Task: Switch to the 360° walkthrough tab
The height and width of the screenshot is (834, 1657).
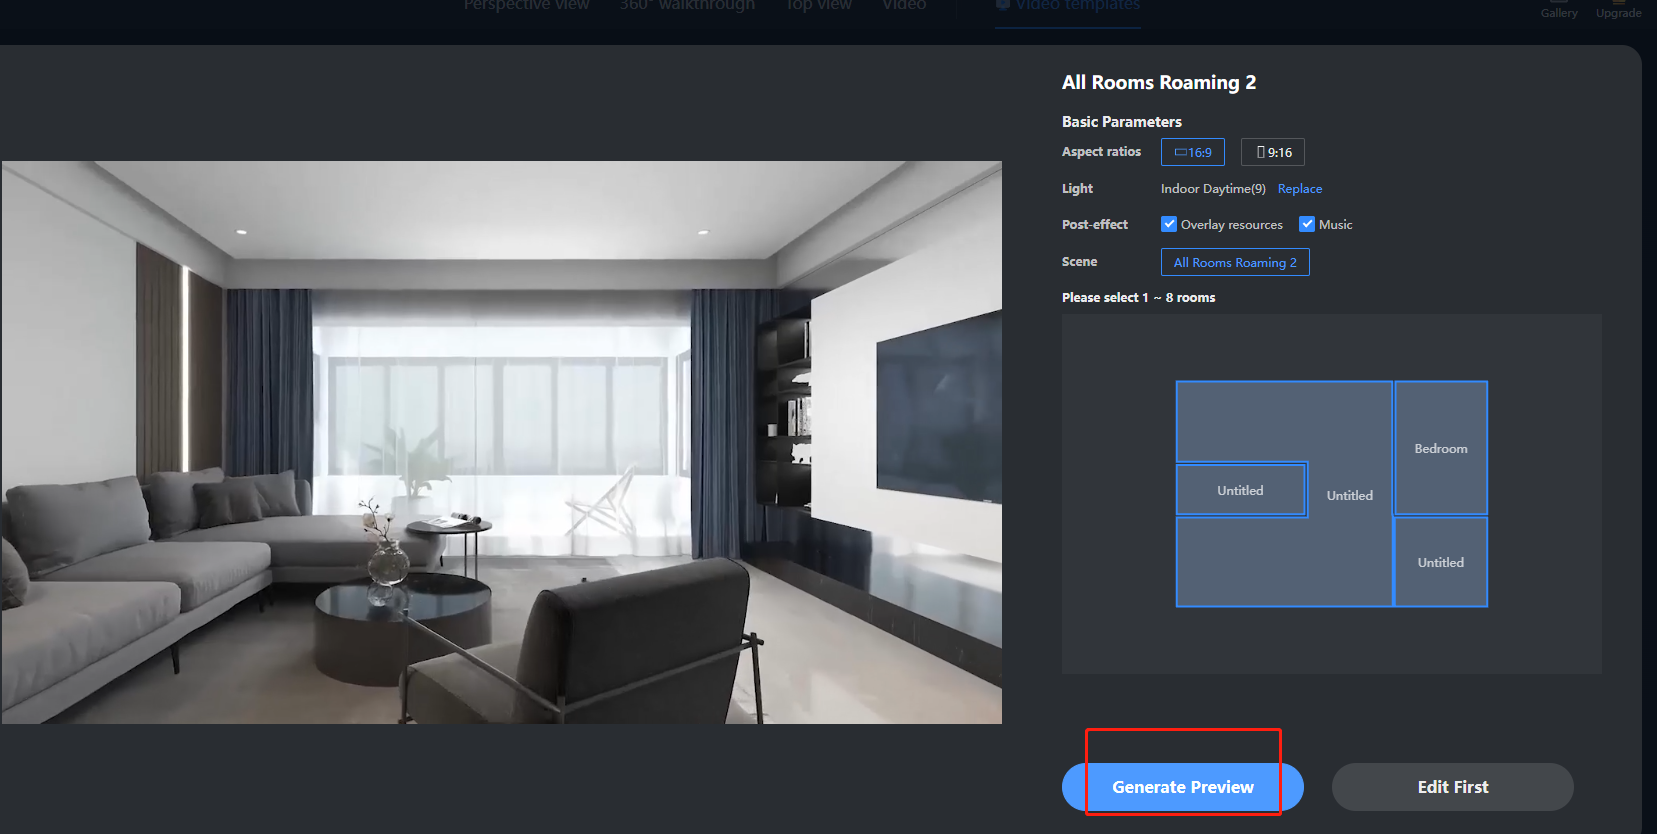Action: [x=686, y=6]
